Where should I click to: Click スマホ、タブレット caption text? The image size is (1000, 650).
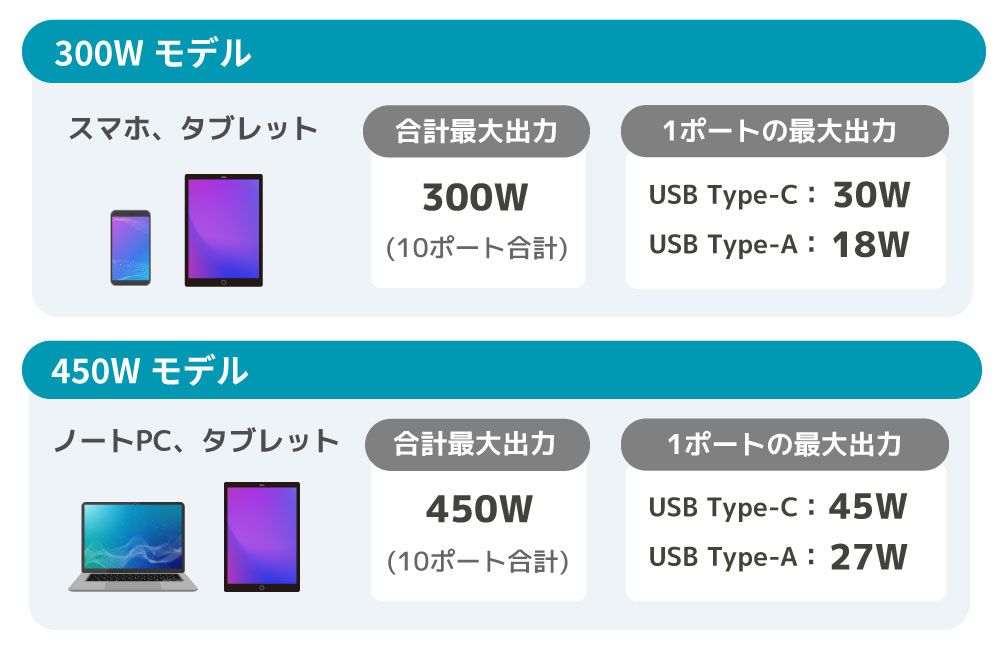click(193, 129)
